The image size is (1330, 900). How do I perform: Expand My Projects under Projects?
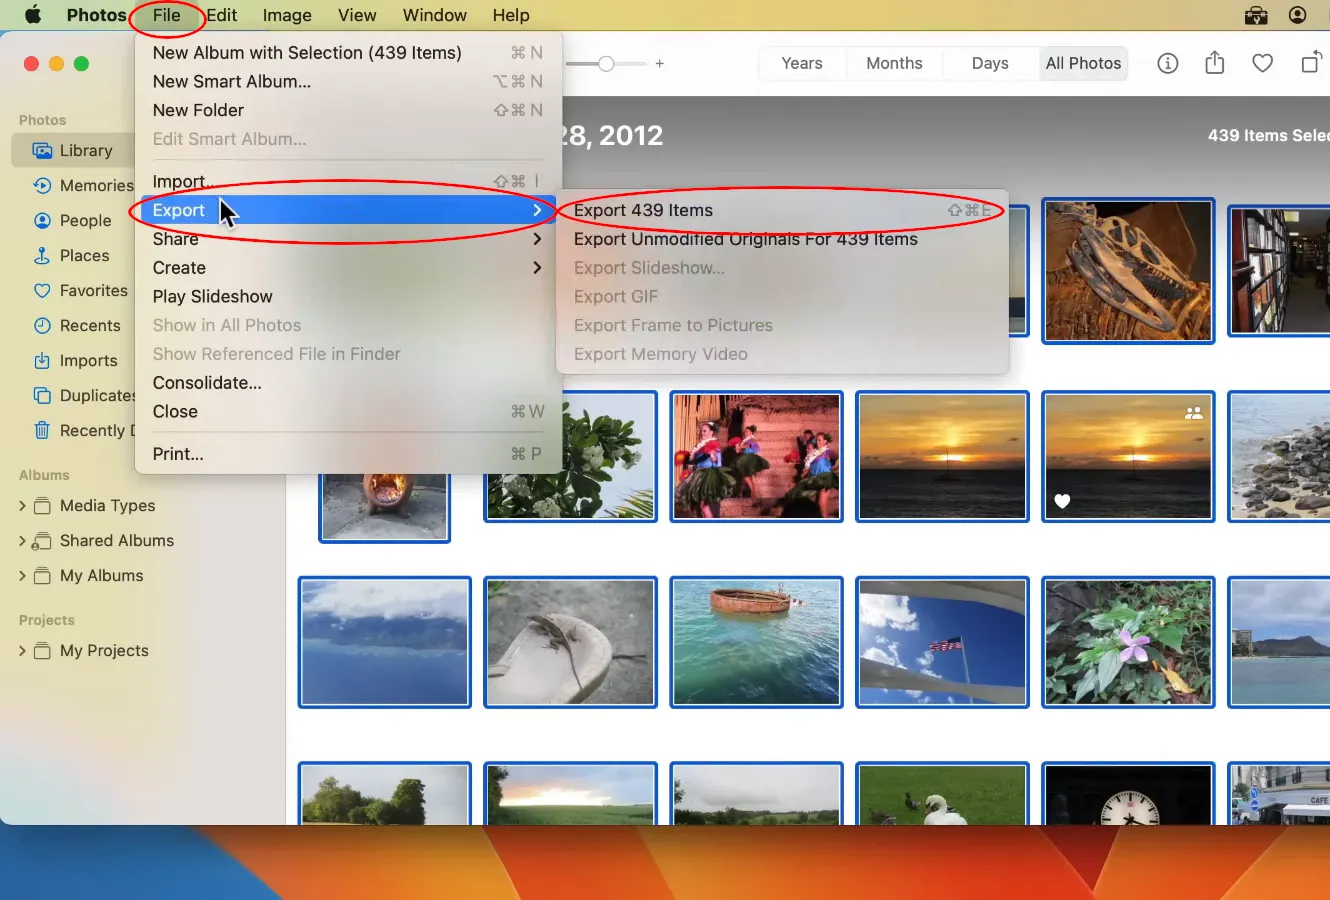click(x=22, y=650)
